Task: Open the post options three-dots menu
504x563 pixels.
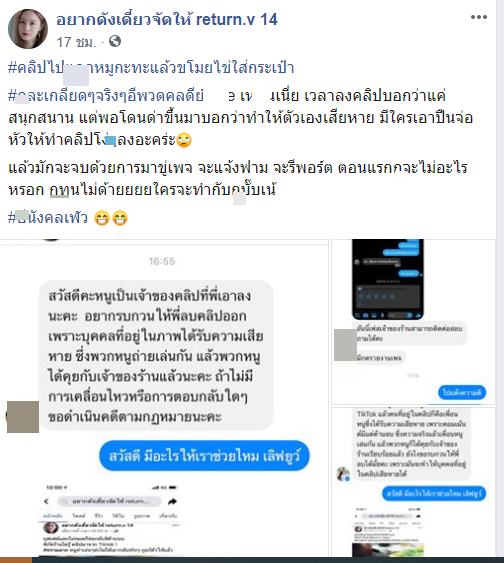Action: (479, 17)
